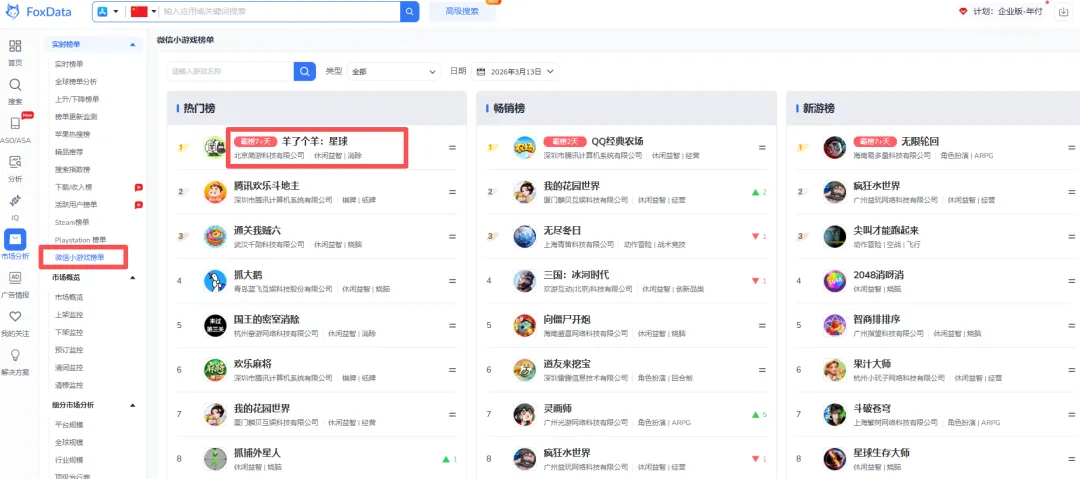This screenshot has width=1080, height=479.
Task: Open 解决方案 lightbulb icon in sidebar
Action: (14, 361)
